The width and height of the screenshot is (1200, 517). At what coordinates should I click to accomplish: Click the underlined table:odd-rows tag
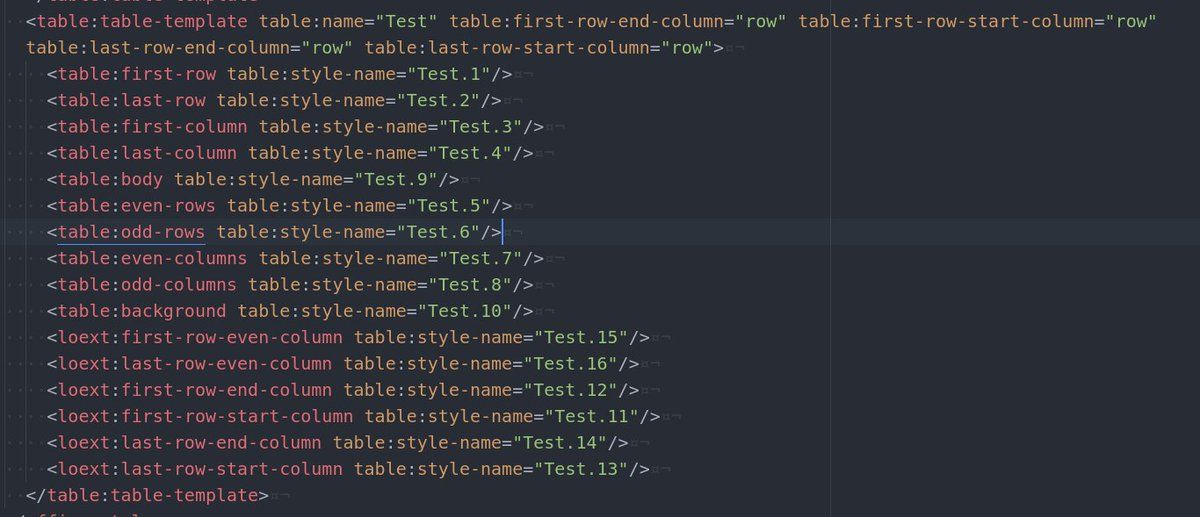[131, 232]
